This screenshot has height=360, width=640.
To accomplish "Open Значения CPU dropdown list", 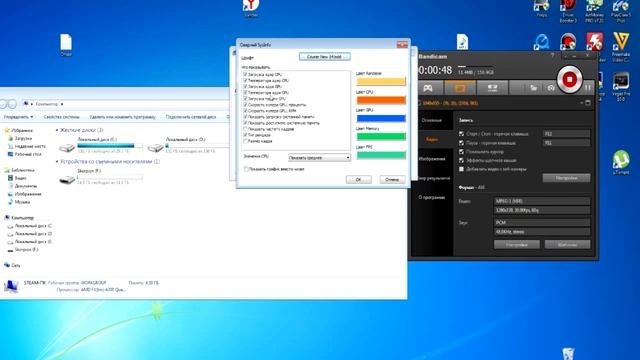I will pyautogui.click(x=319, y=158).
